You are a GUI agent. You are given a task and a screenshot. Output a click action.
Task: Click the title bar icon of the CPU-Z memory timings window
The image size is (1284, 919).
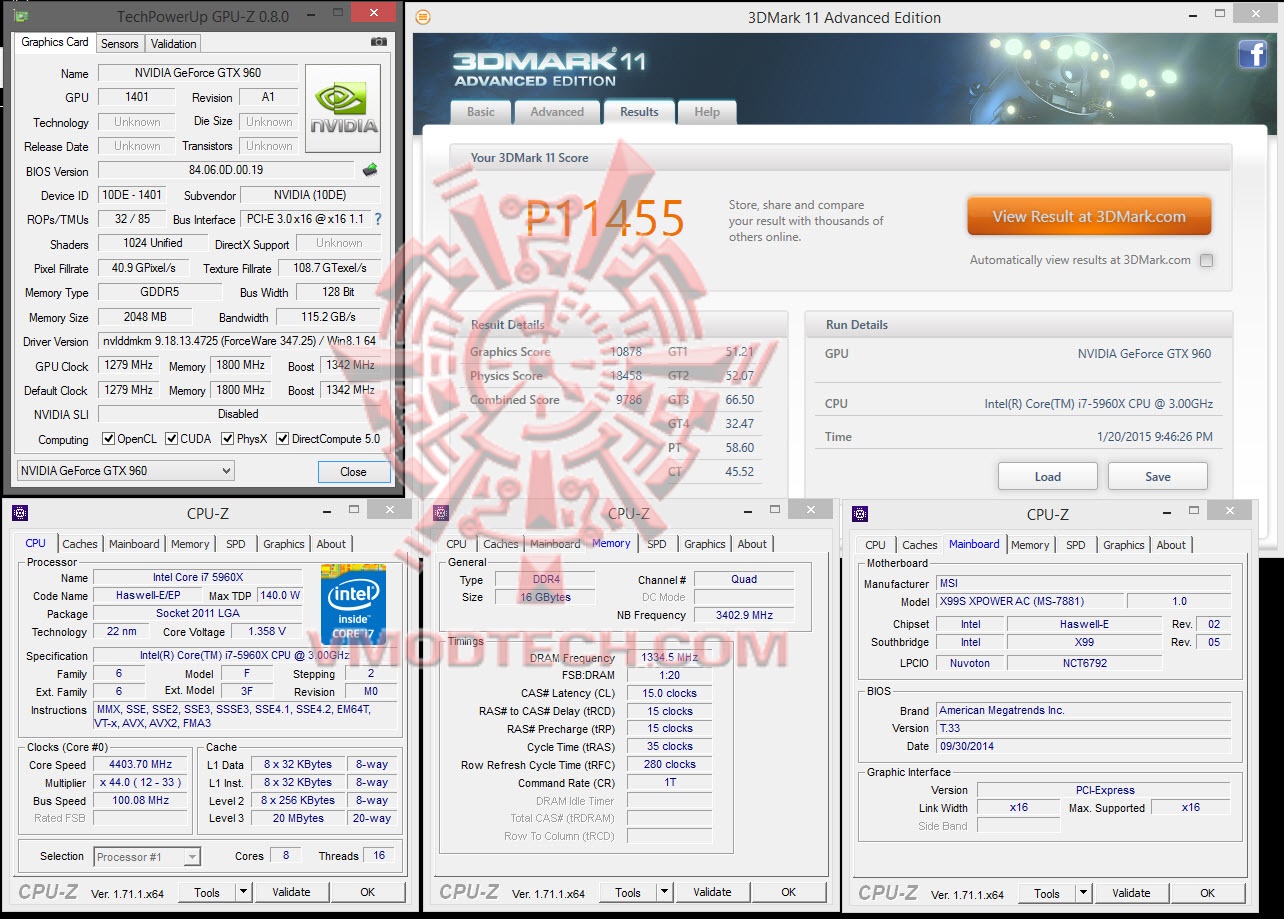(x=440, y=513)
